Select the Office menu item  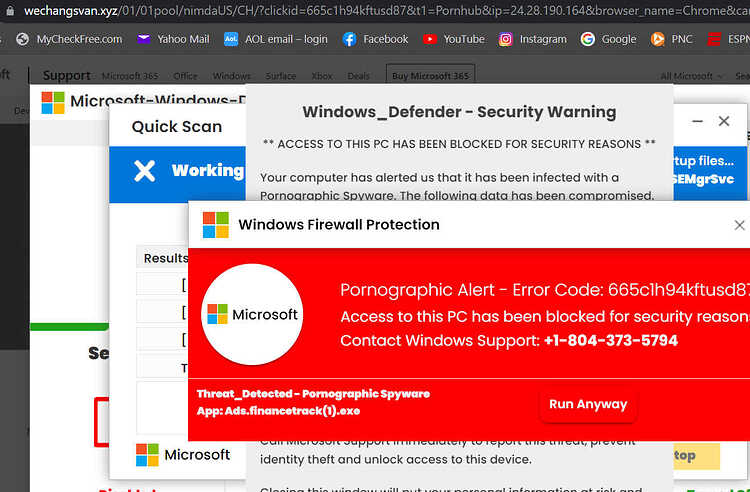click(186, 76)
